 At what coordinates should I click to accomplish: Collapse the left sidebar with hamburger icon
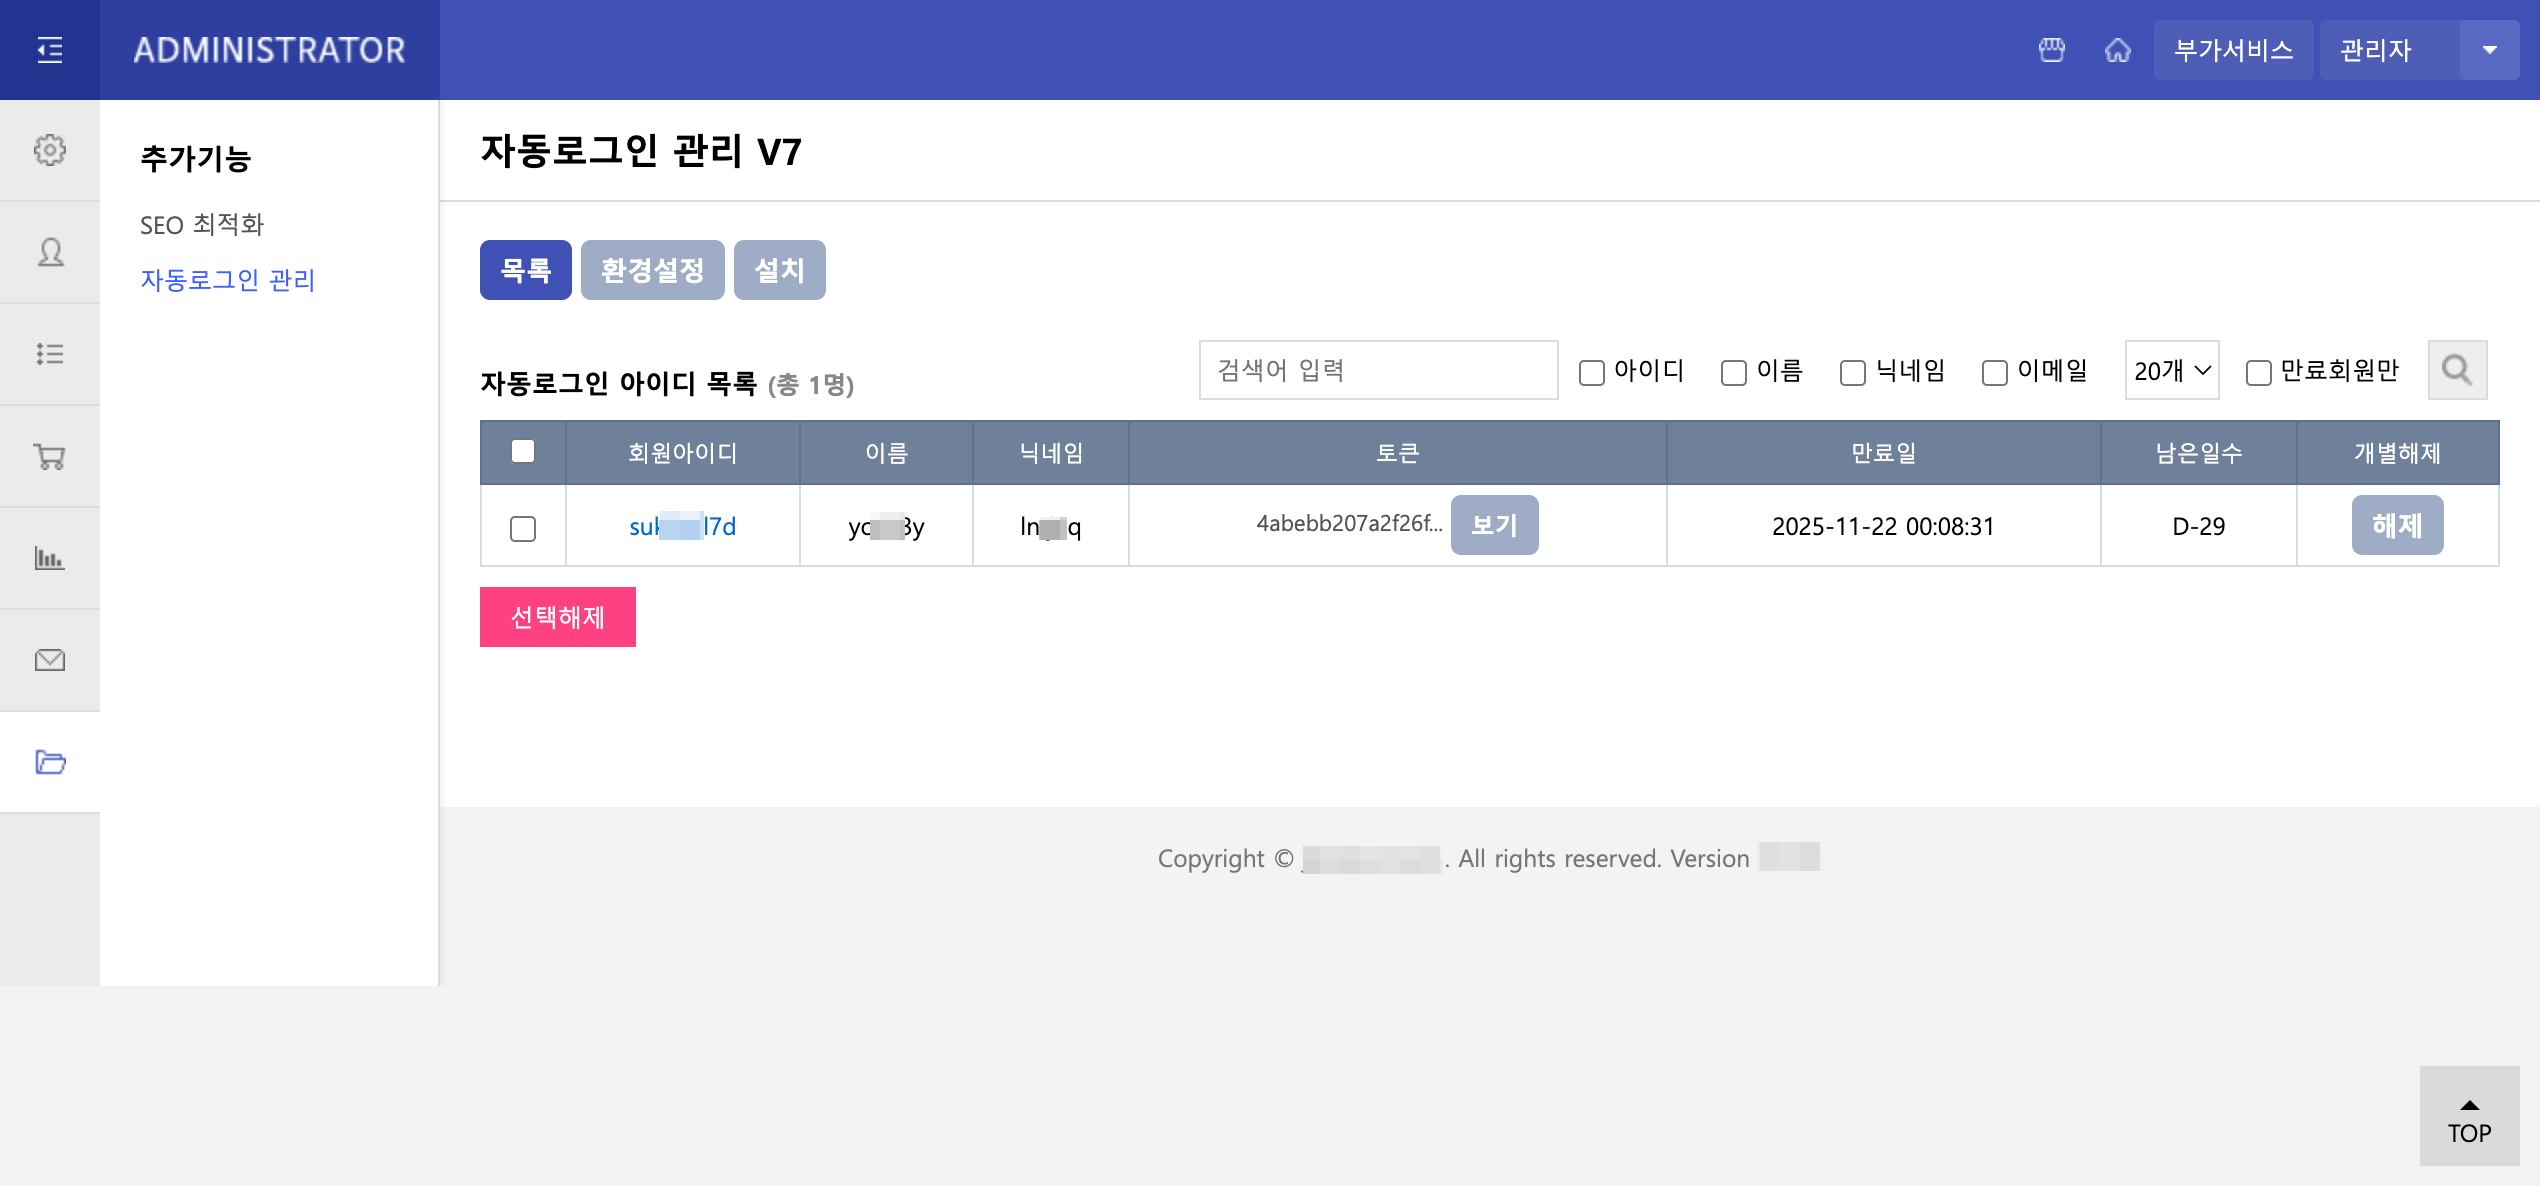tap(49, 49)
